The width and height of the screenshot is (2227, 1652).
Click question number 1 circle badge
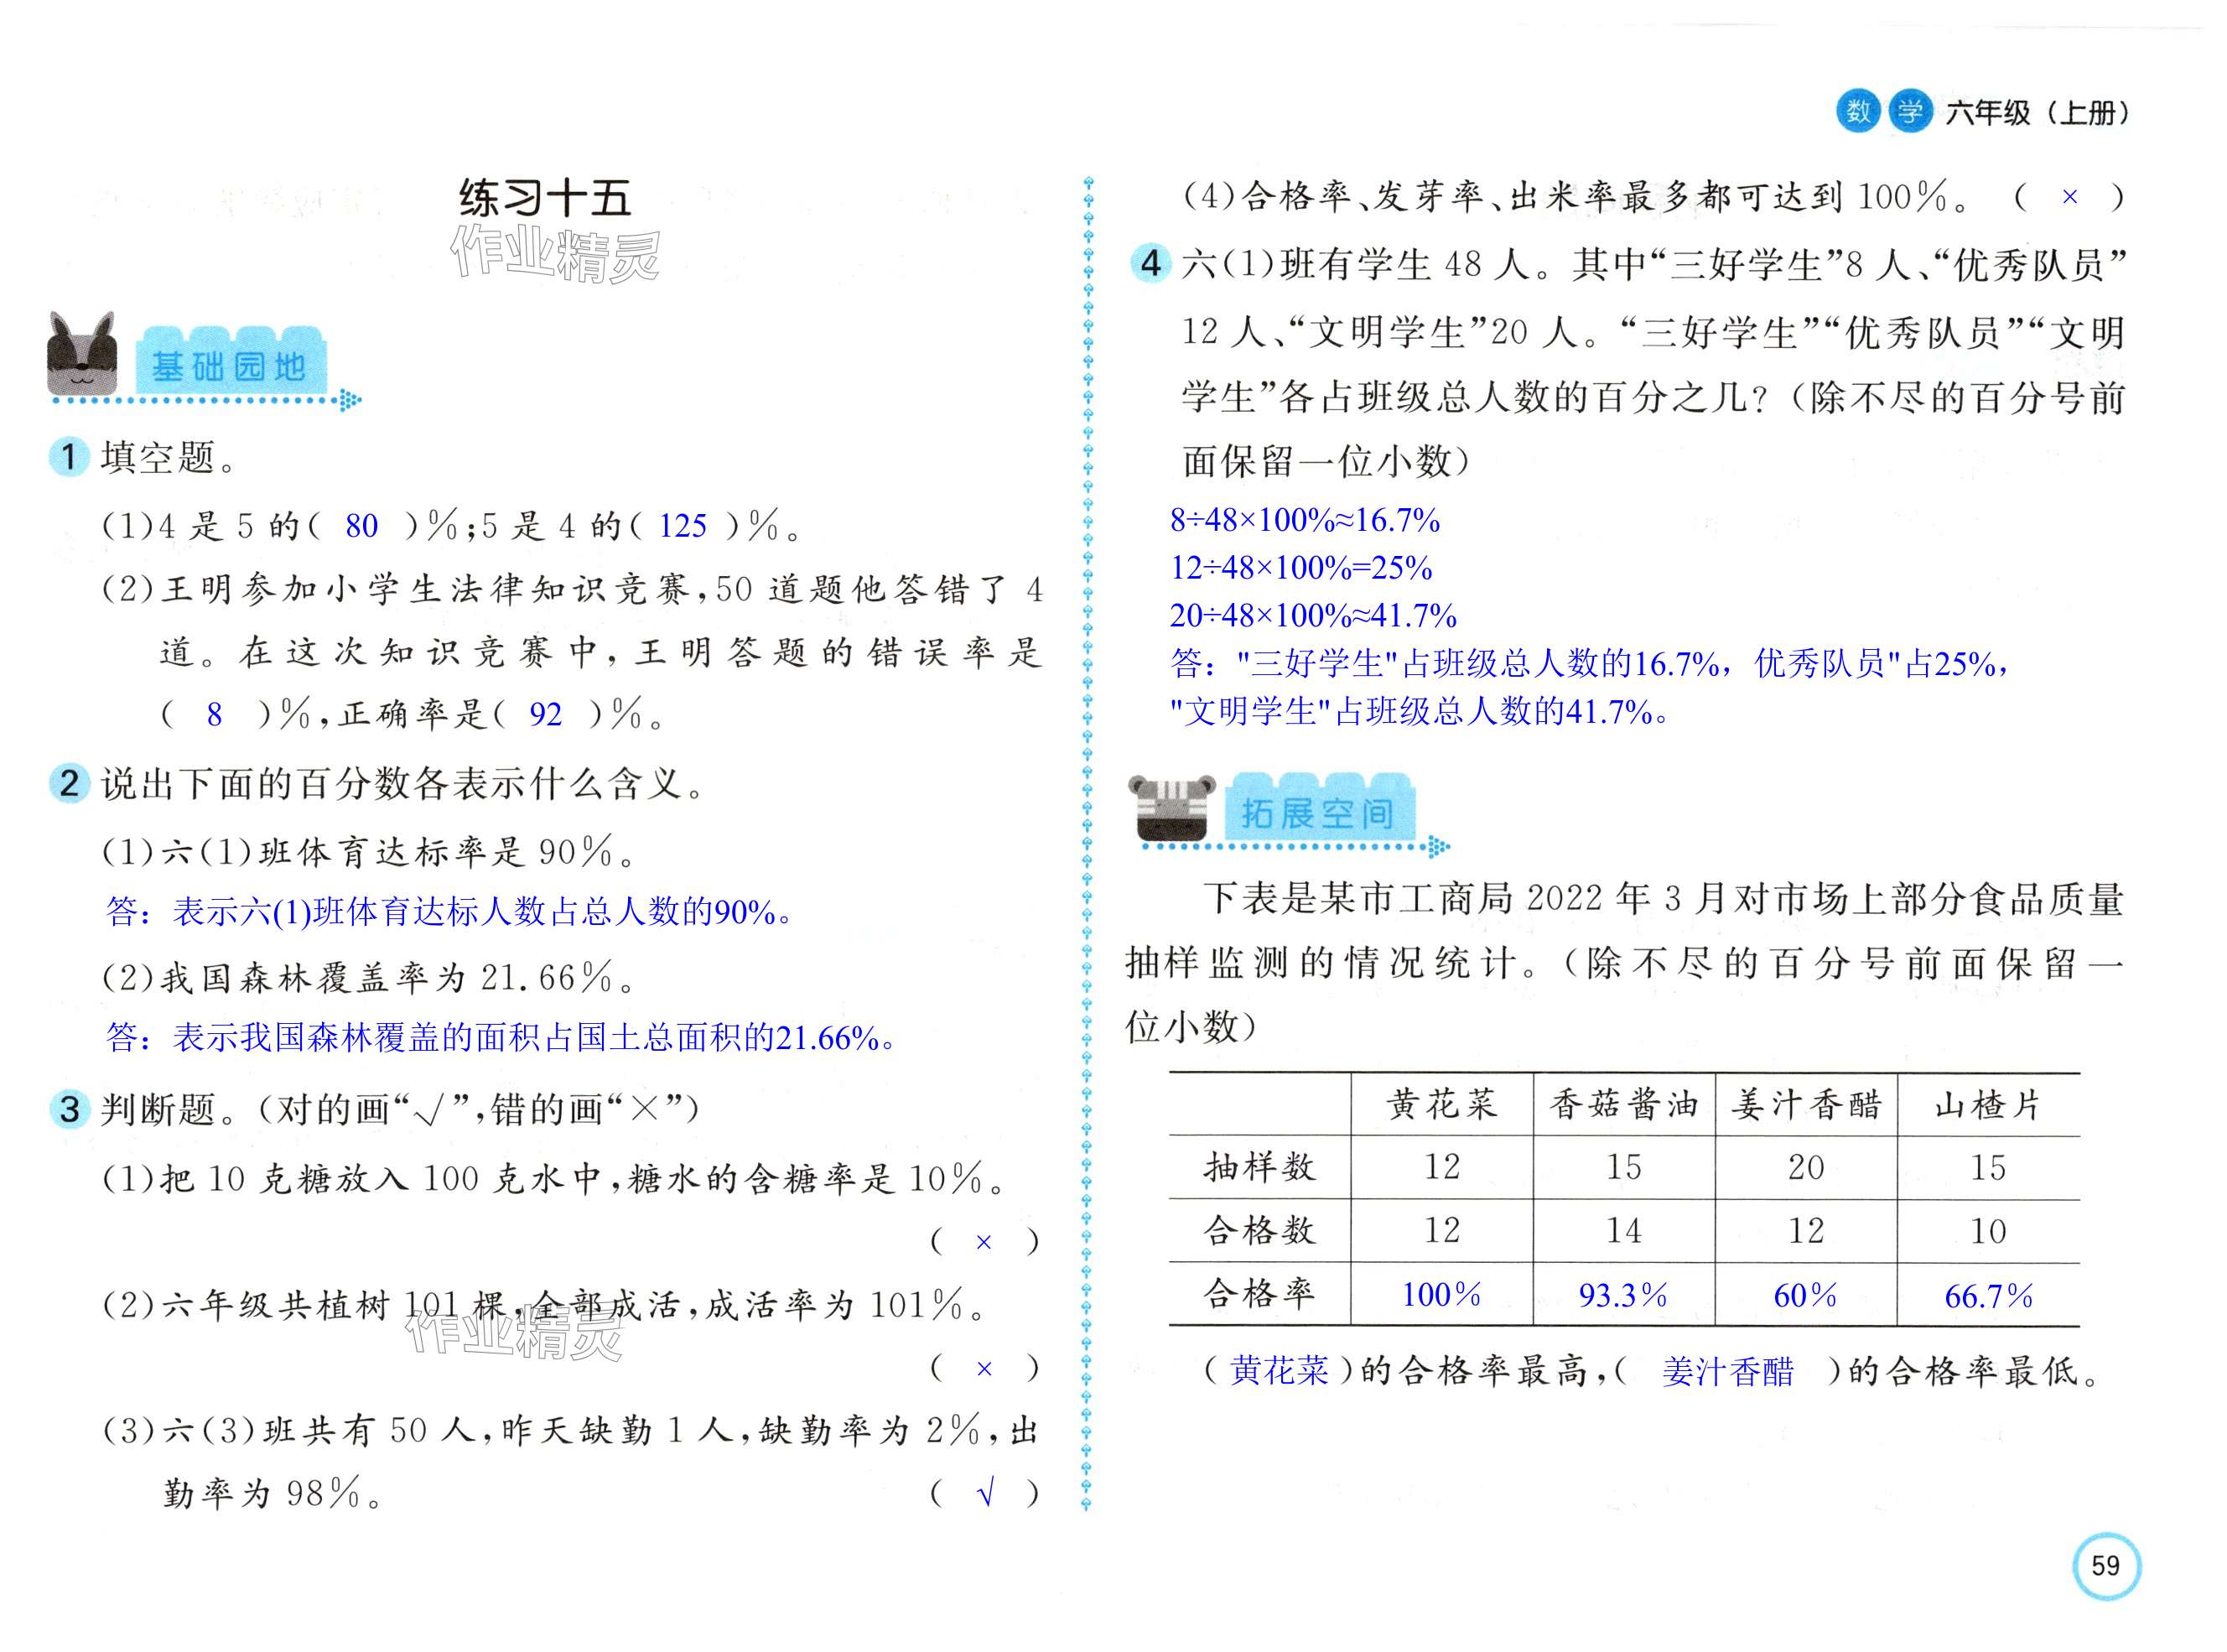tap(69, 458)
